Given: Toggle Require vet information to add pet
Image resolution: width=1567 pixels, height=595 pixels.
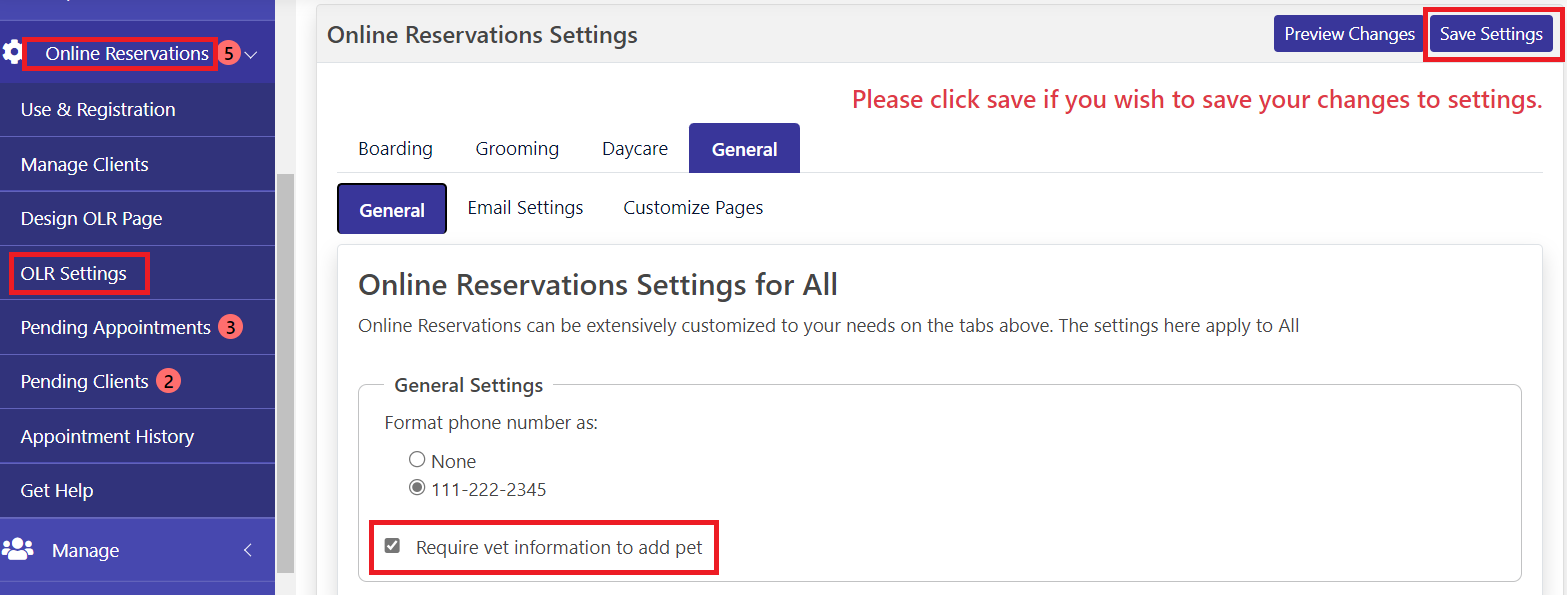Looking at the screenshot, I should (x=392, y=546).
